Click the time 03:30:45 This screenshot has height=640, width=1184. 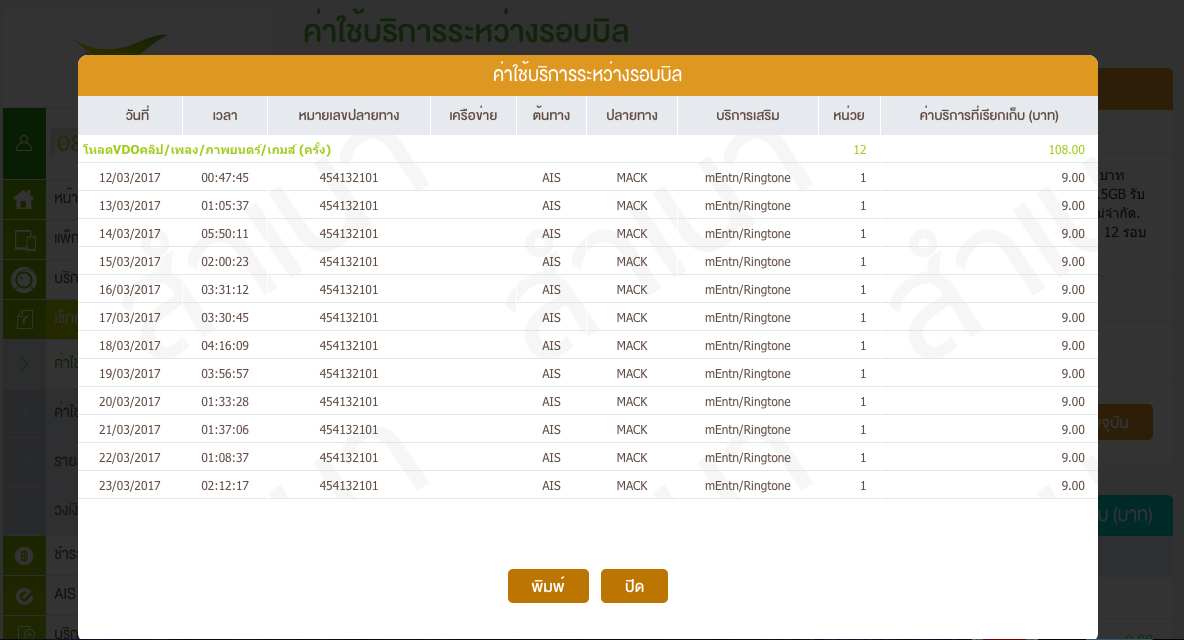(225, 317)
